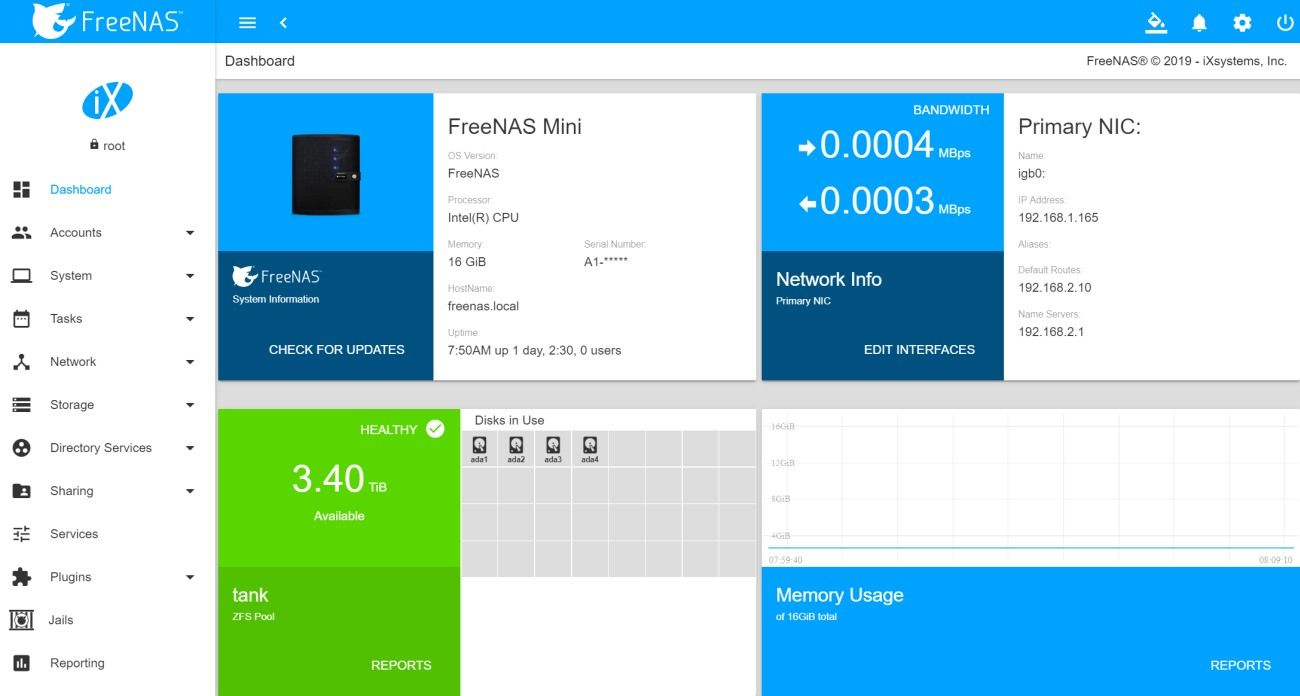Open the settings gear icon
This screenshot has height=696, width=1300.
1242,22
